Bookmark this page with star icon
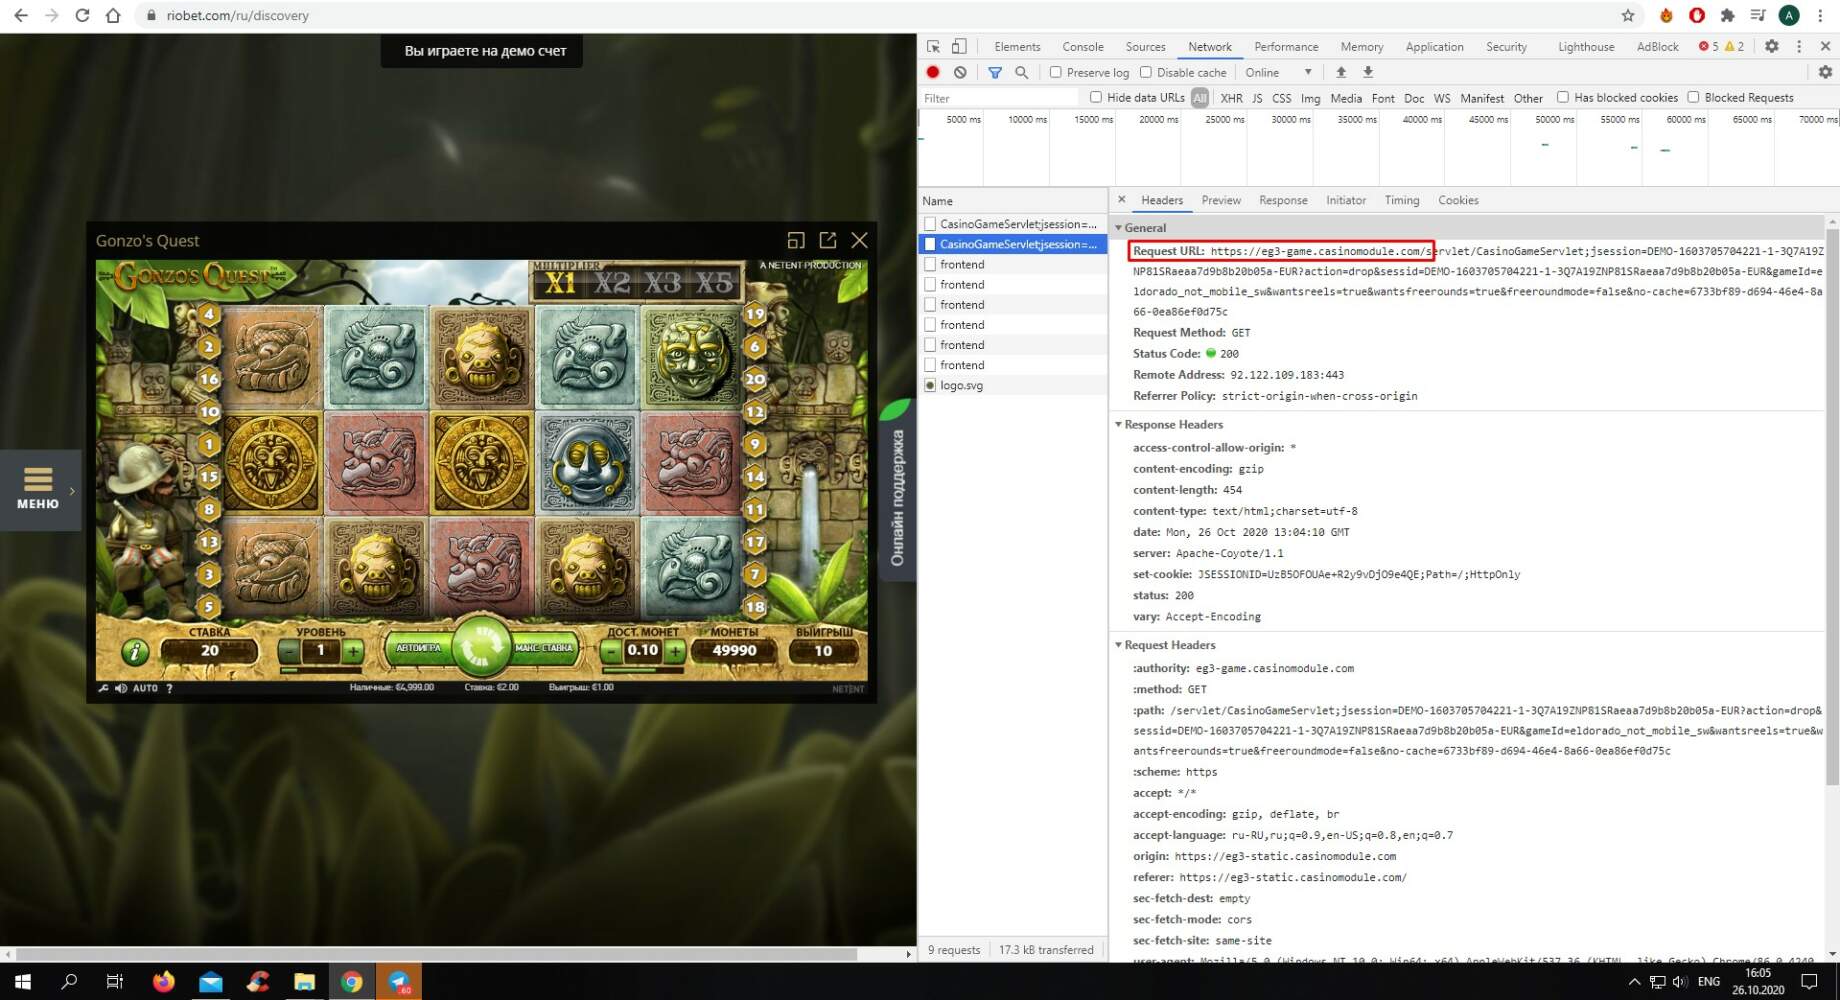The height and width of the screenshot is (1000, 1840). [x=1628, y=15]
